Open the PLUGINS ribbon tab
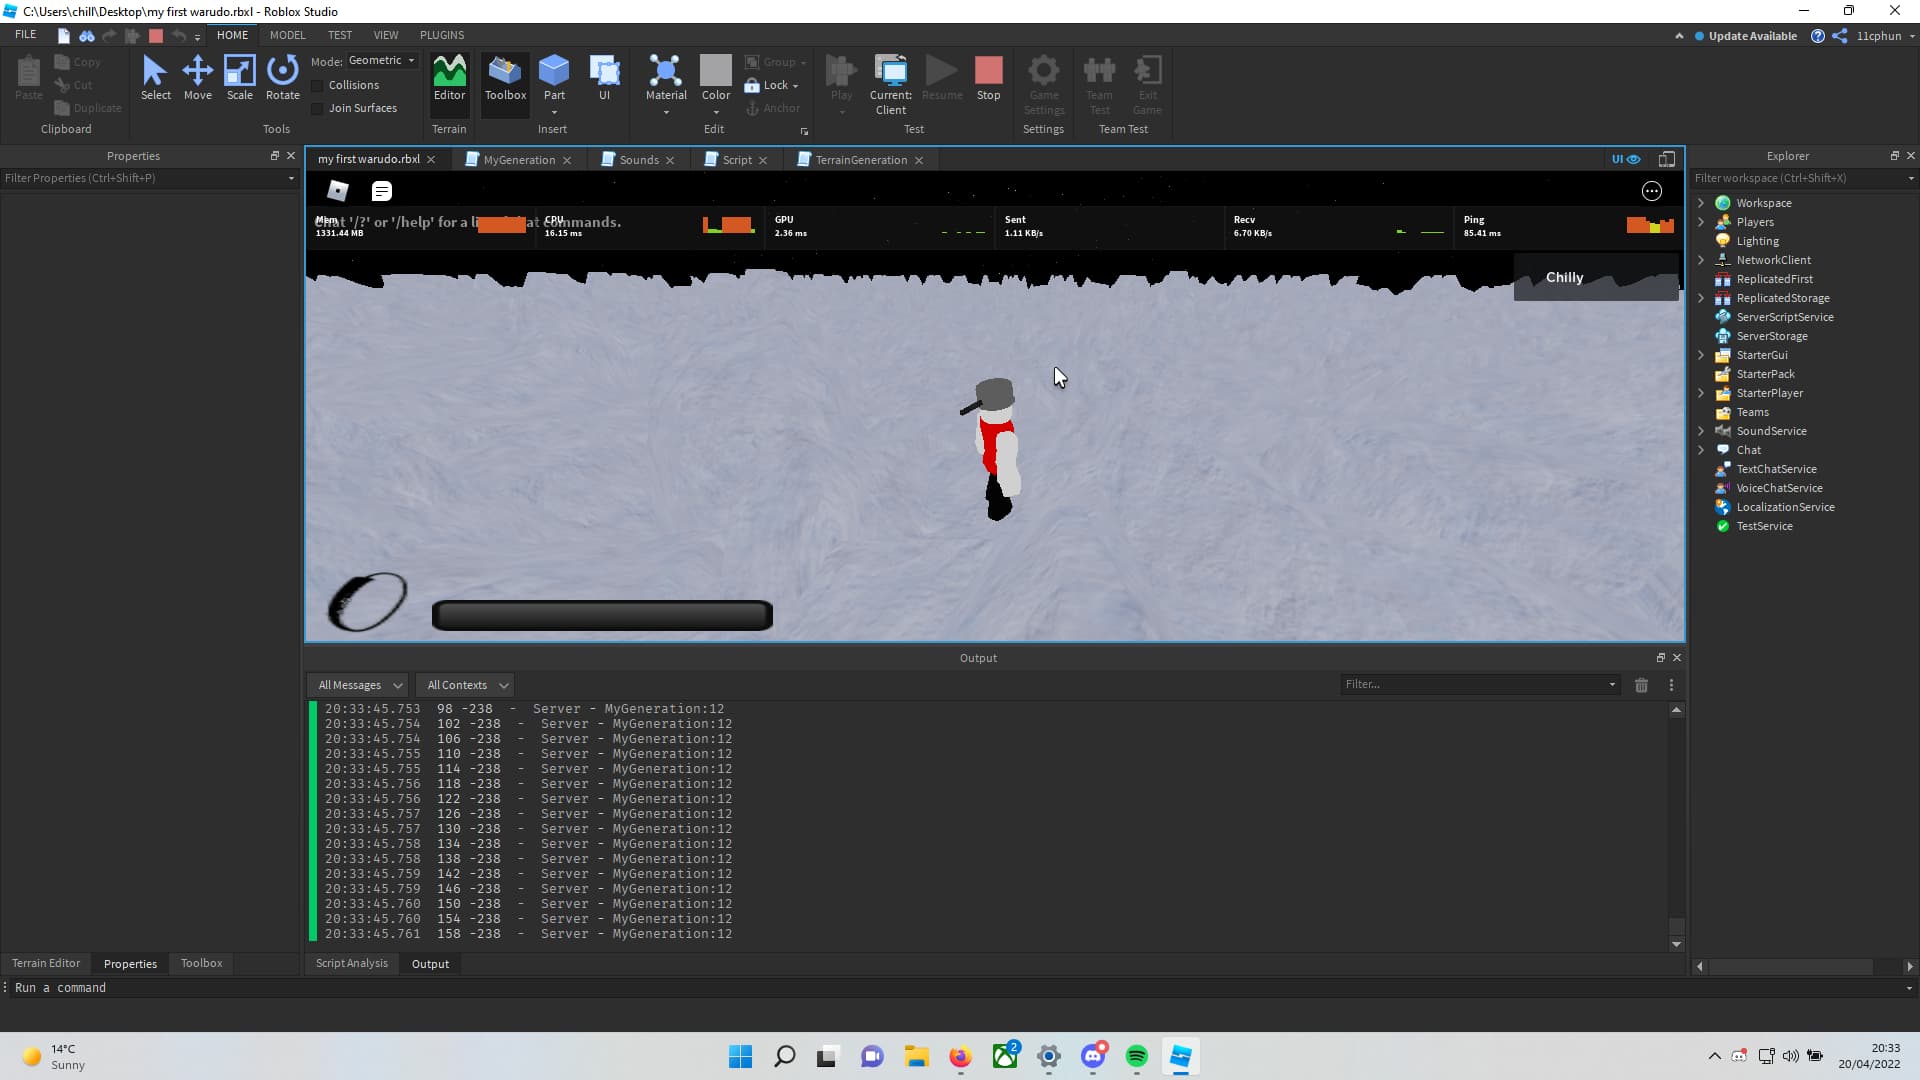Screen dimensions: 1920x1080 [x=442, y=35]
